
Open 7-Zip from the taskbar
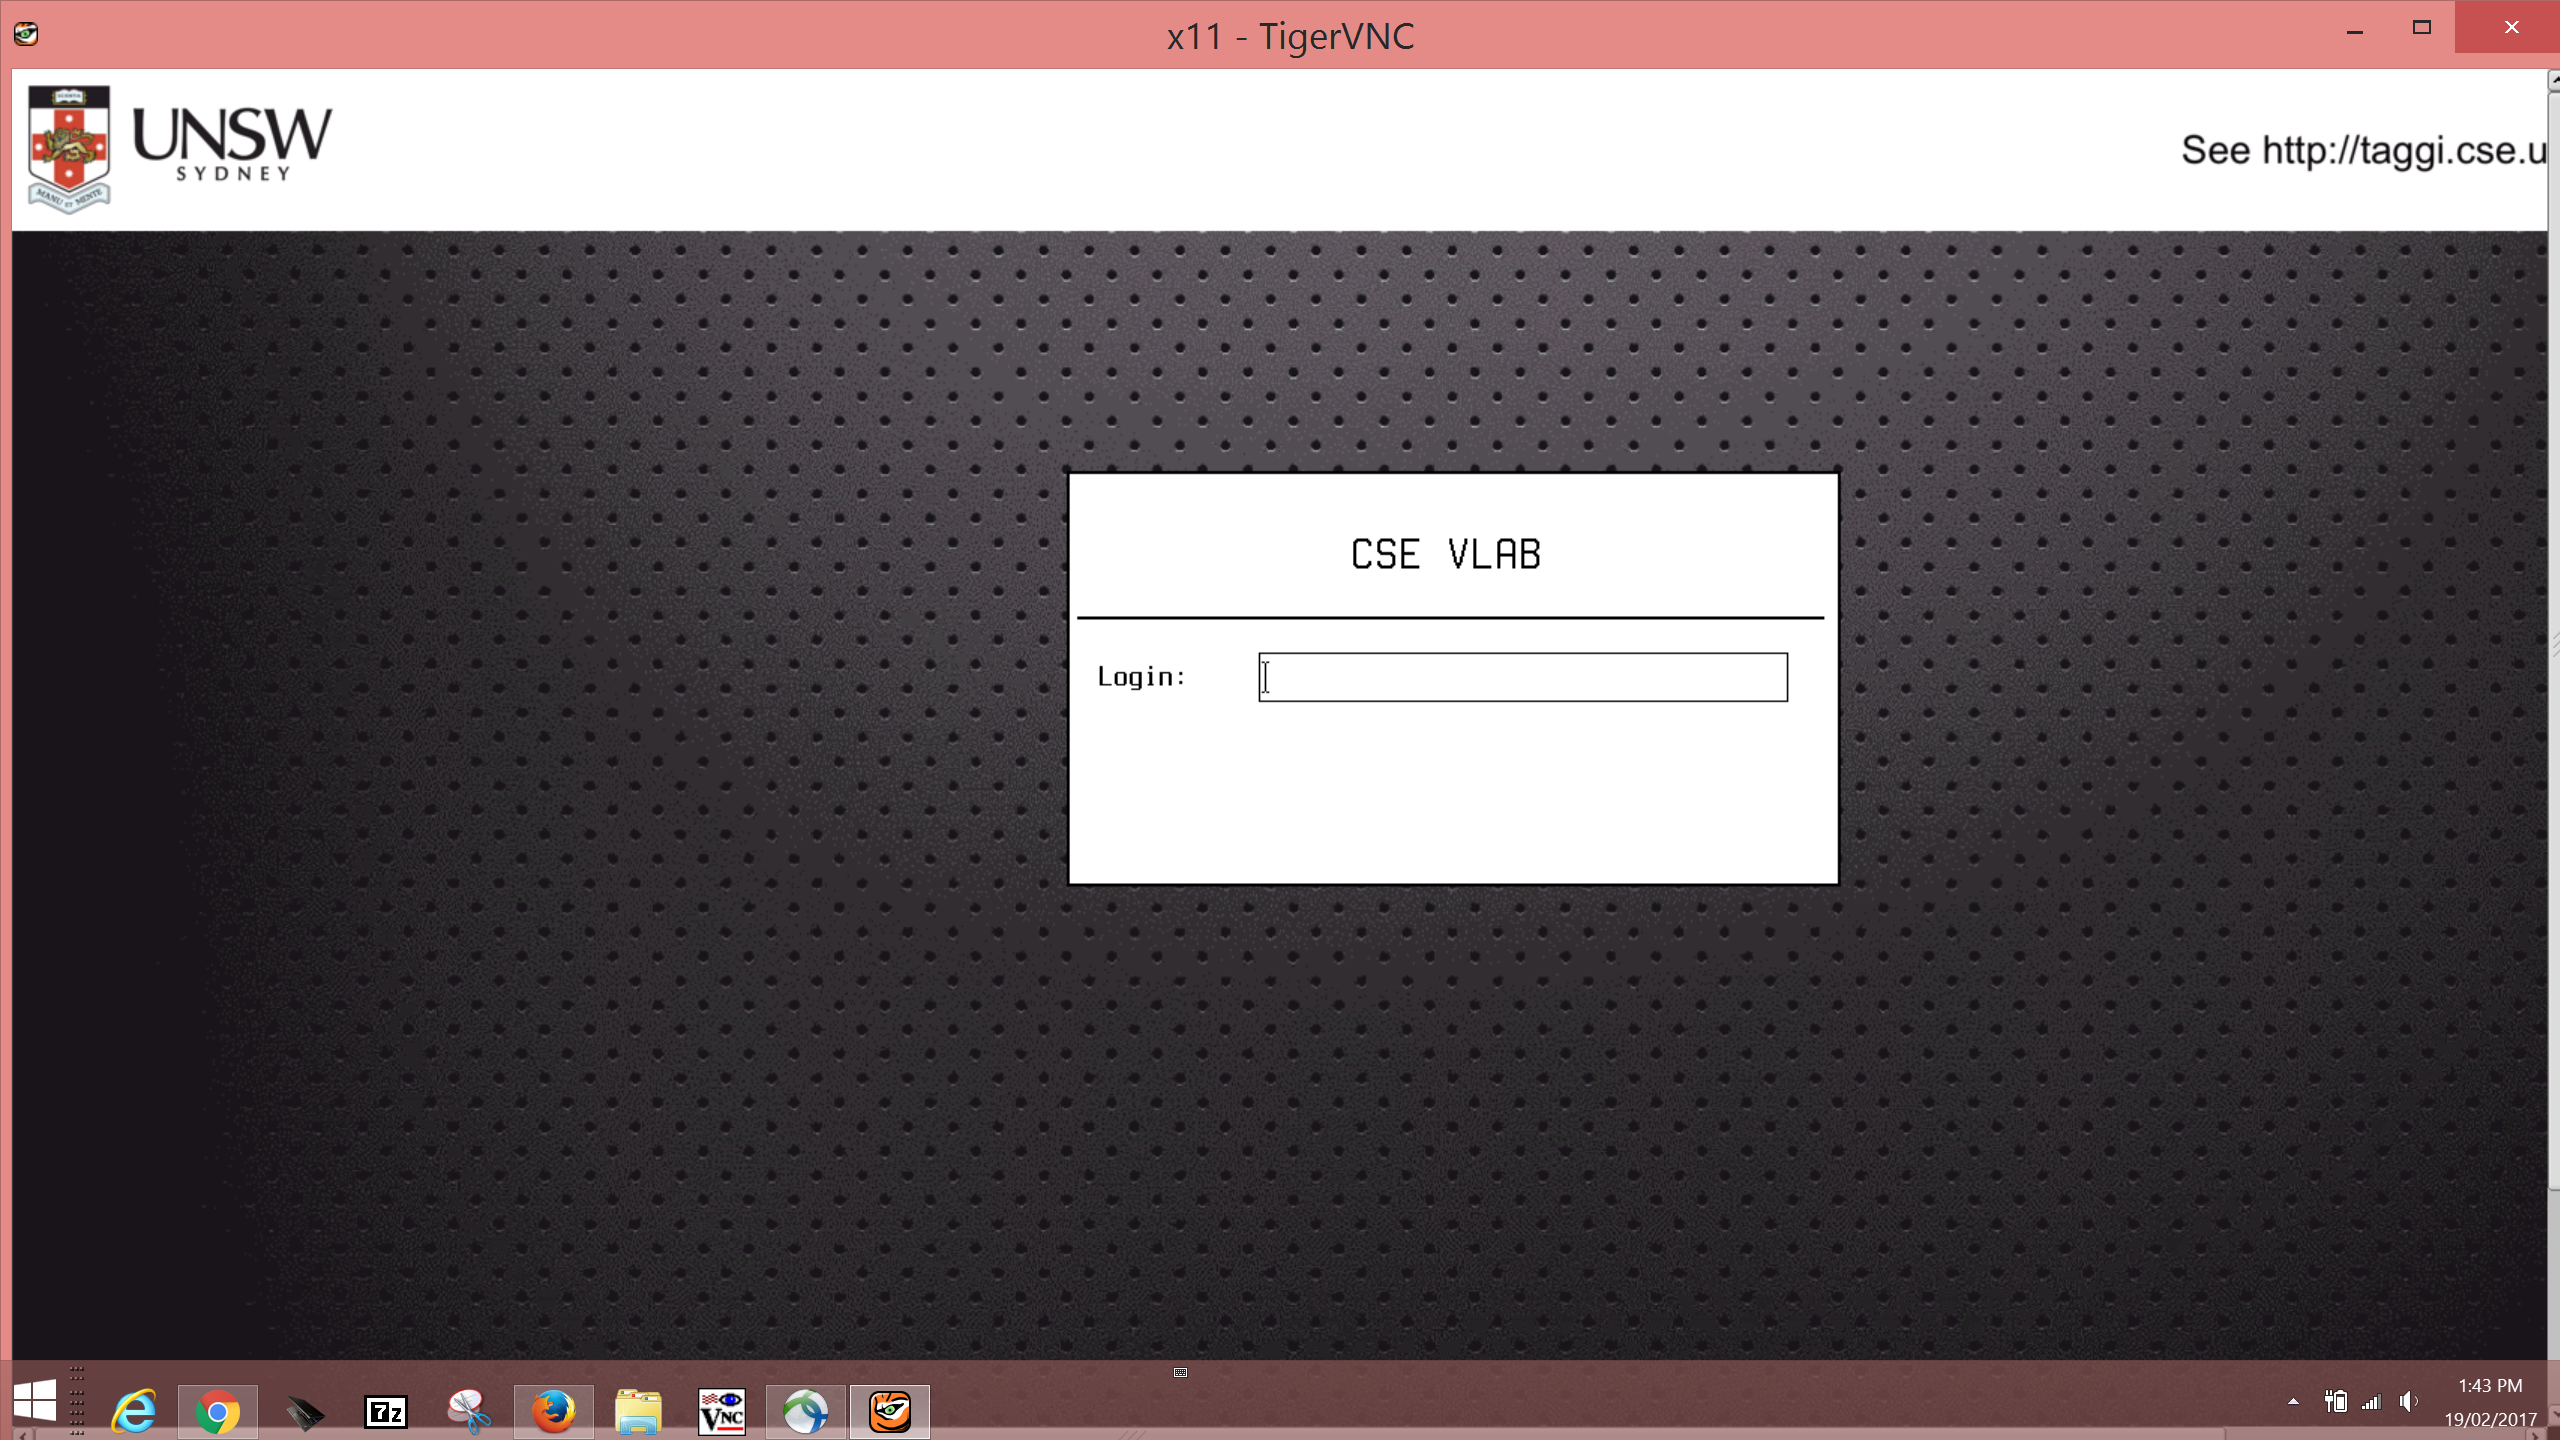pos(386,1412)
